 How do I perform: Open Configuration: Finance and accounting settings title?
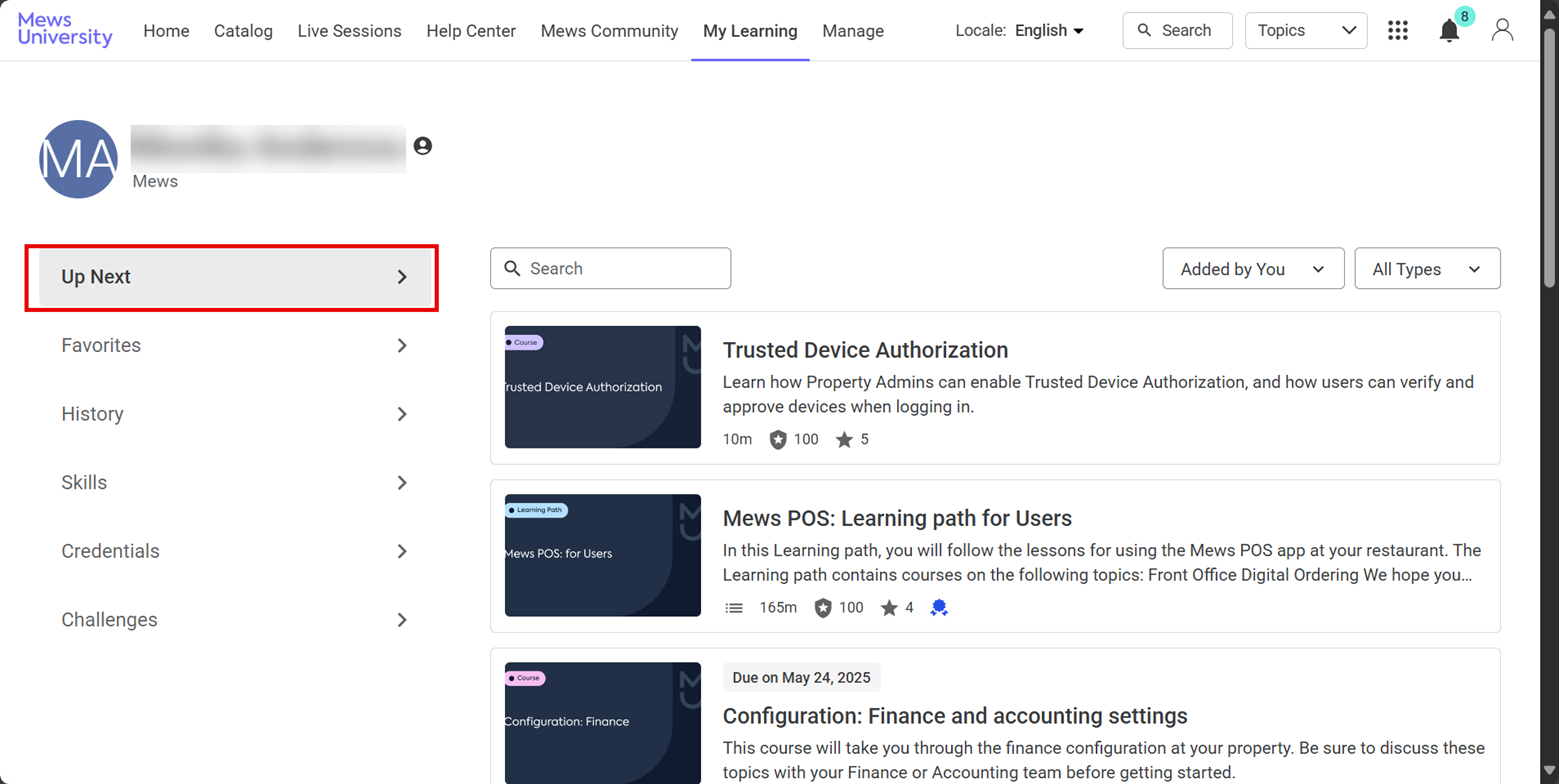(x=955, y=716)
